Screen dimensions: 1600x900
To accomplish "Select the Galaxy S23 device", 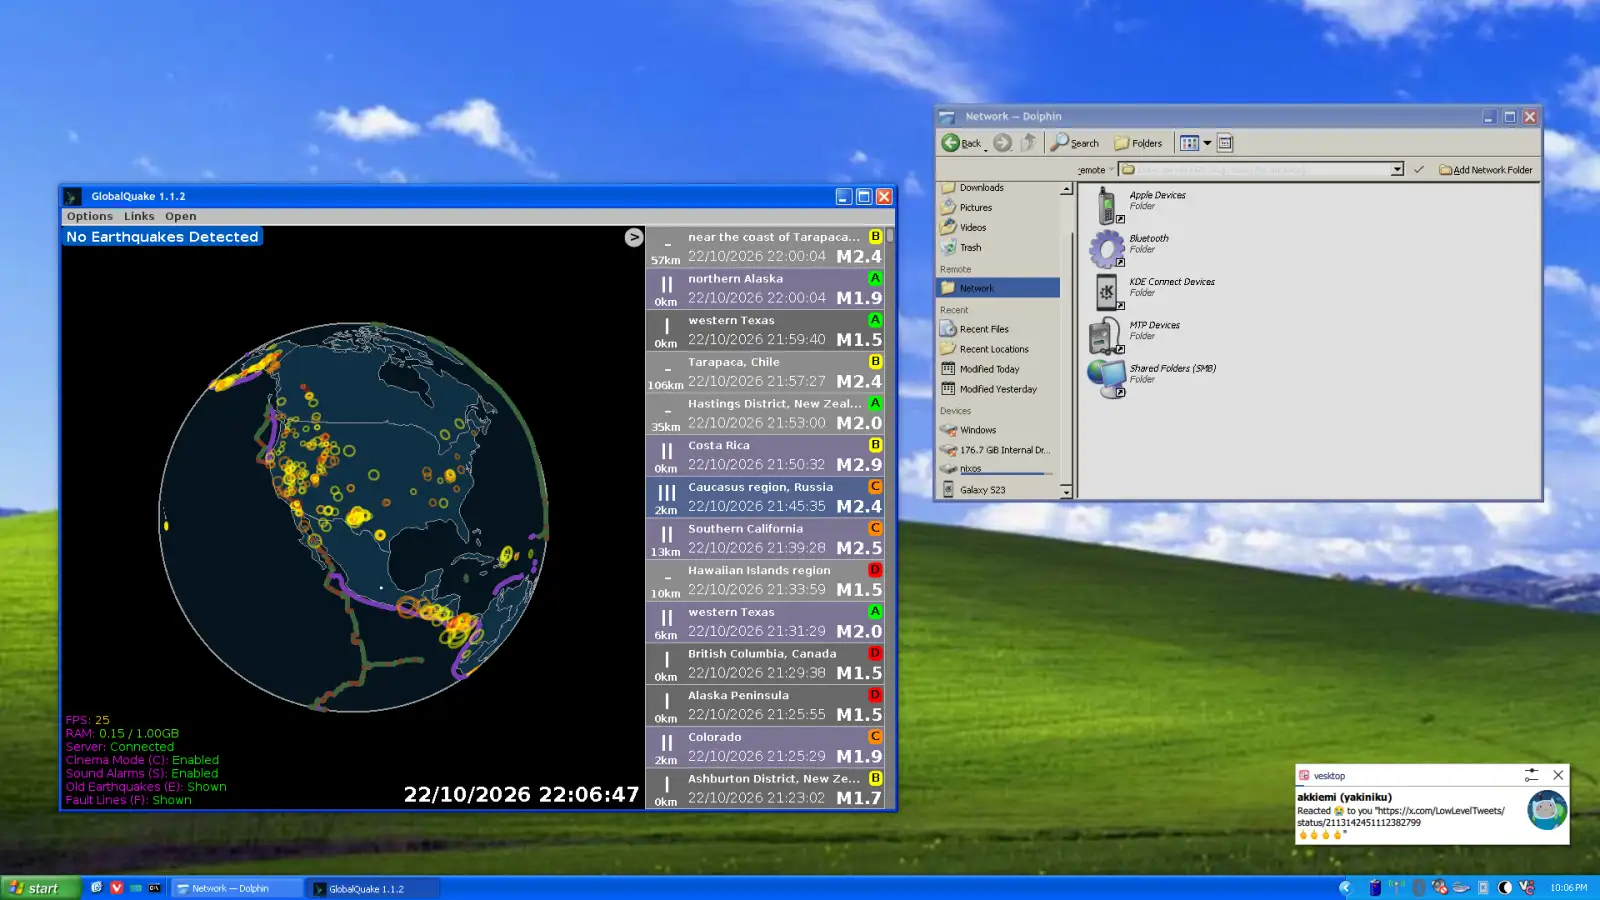I will [x=998, y=490].
